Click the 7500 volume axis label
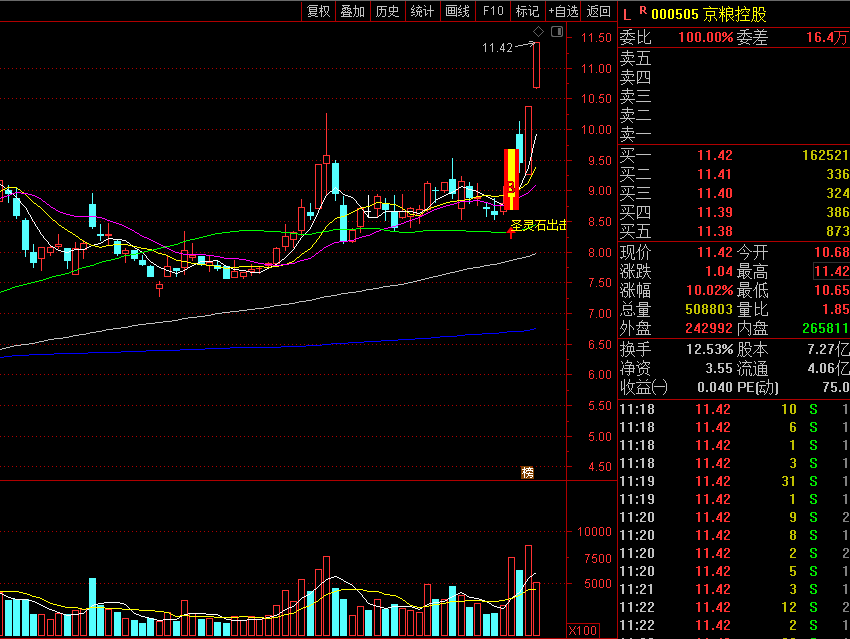 pyautogui.click(x=598, y=558)
